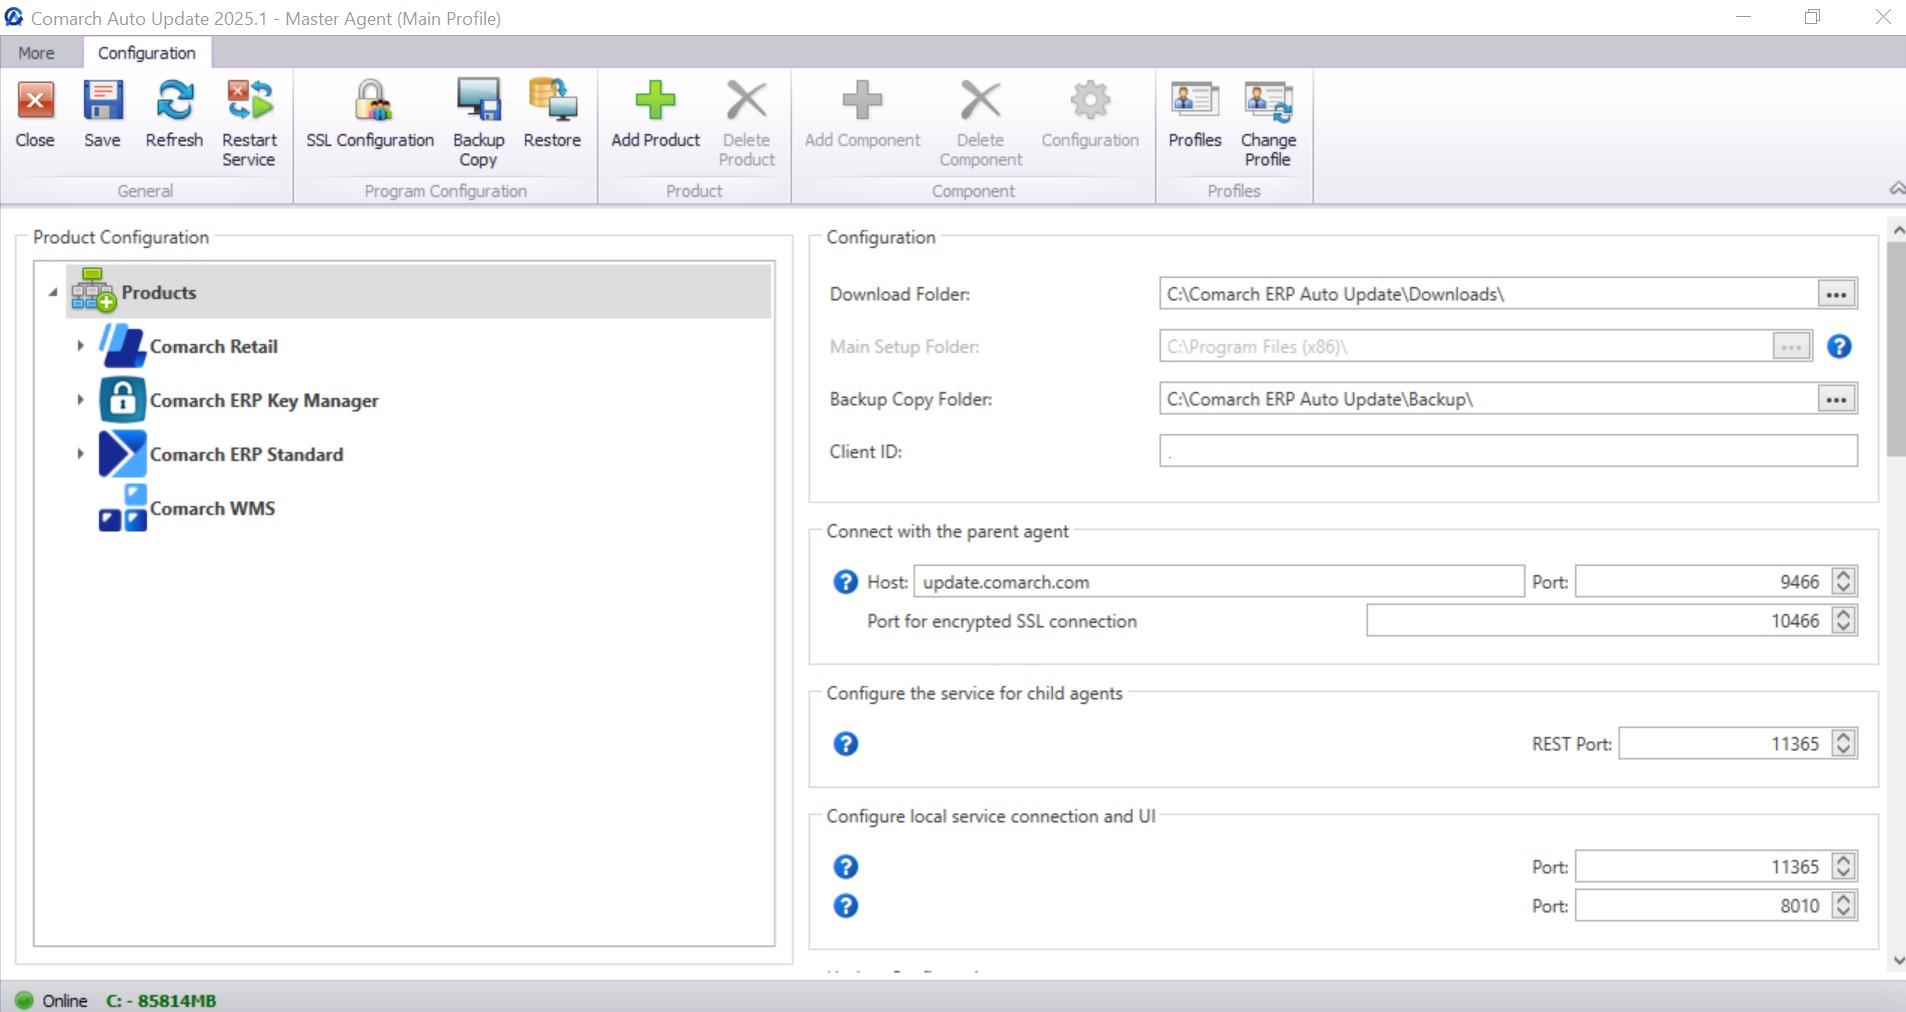
Task: Increase REST Port stepper value
Action: [x=1844, y=737]
